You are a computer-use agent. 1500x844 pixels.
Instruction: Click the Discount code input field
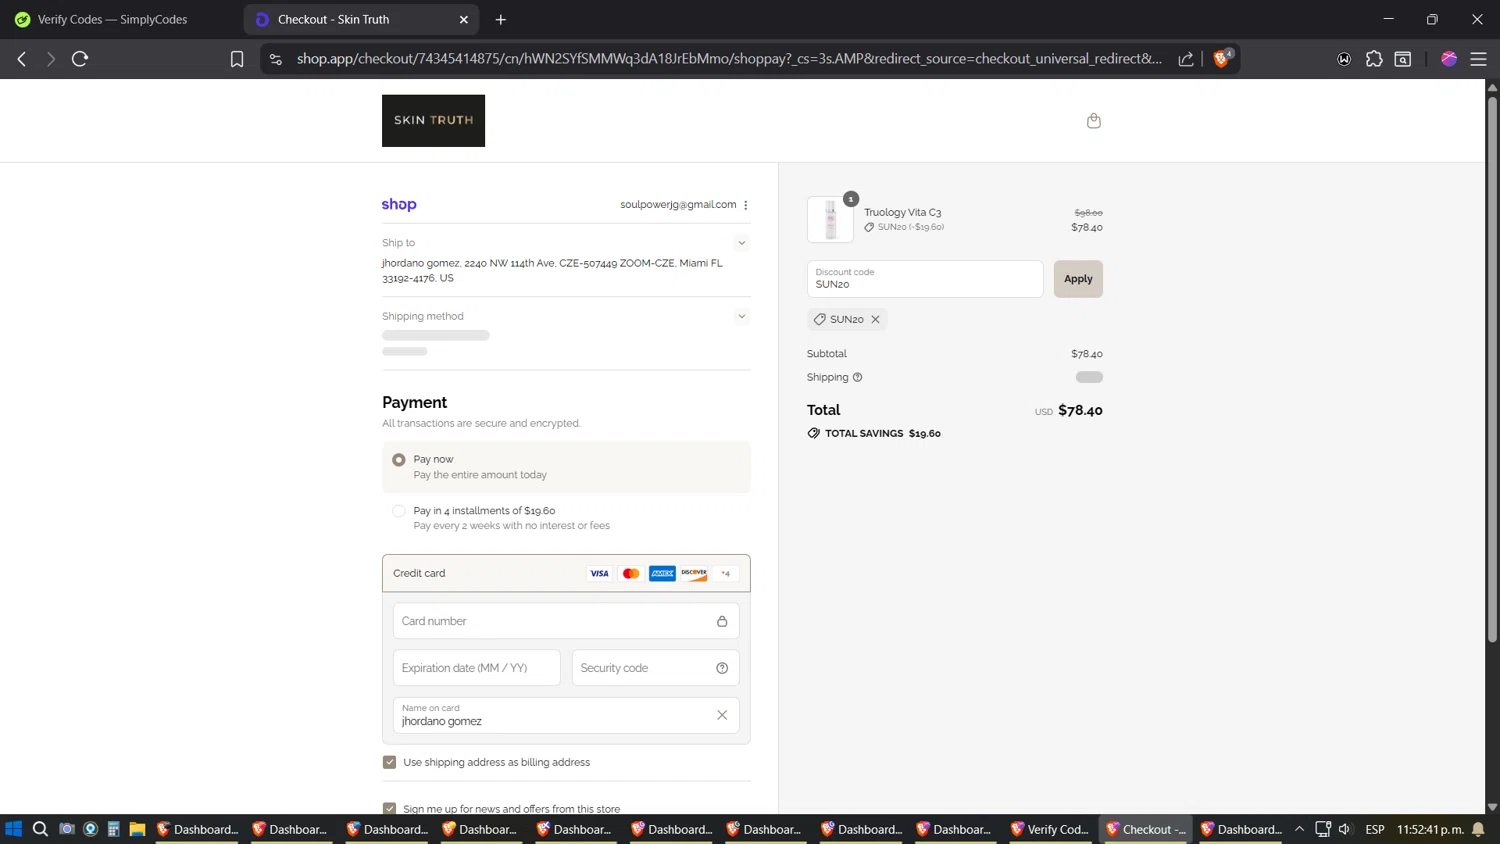click(x=925, y=279)
